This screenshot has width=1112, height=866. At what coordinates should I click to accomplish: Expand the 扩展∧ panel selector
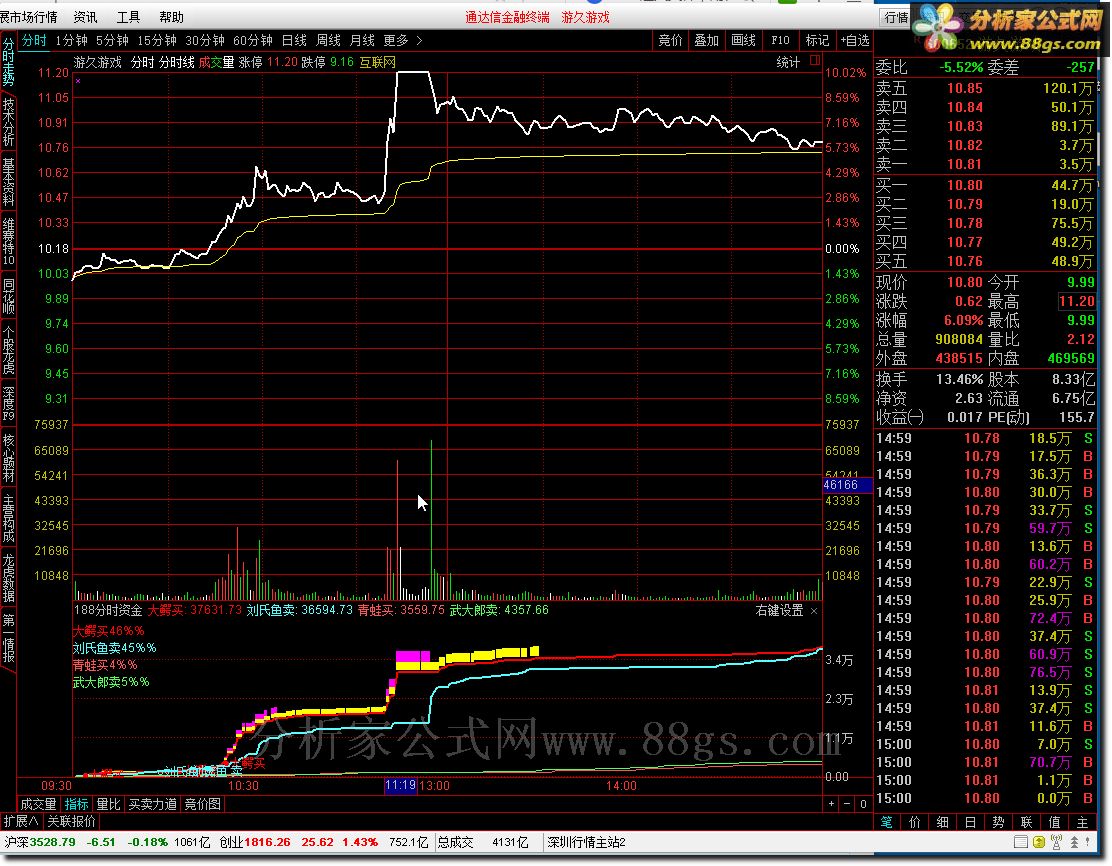coord(21,821)
